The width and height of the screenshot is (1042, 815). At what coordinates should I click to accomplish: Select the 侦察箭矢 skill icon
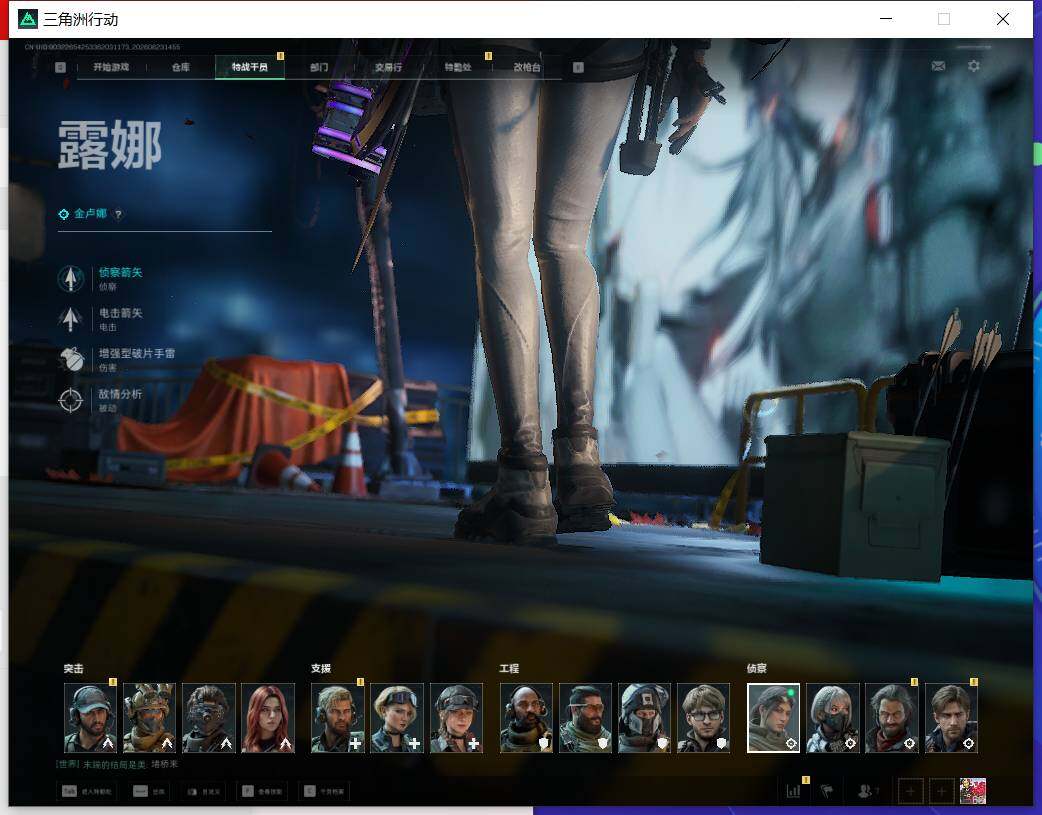coord(70,279)
